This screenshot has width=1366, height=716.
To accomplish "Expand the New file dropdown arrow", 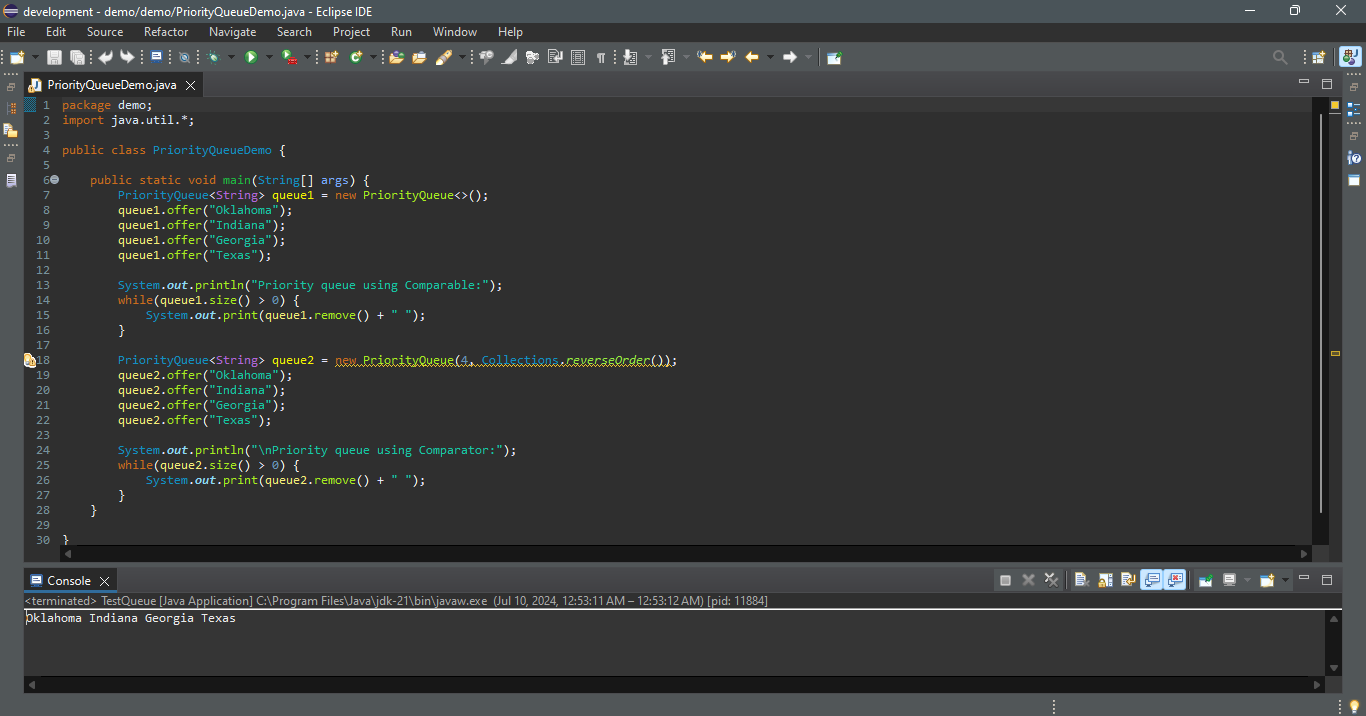I will tap(35, 58).
